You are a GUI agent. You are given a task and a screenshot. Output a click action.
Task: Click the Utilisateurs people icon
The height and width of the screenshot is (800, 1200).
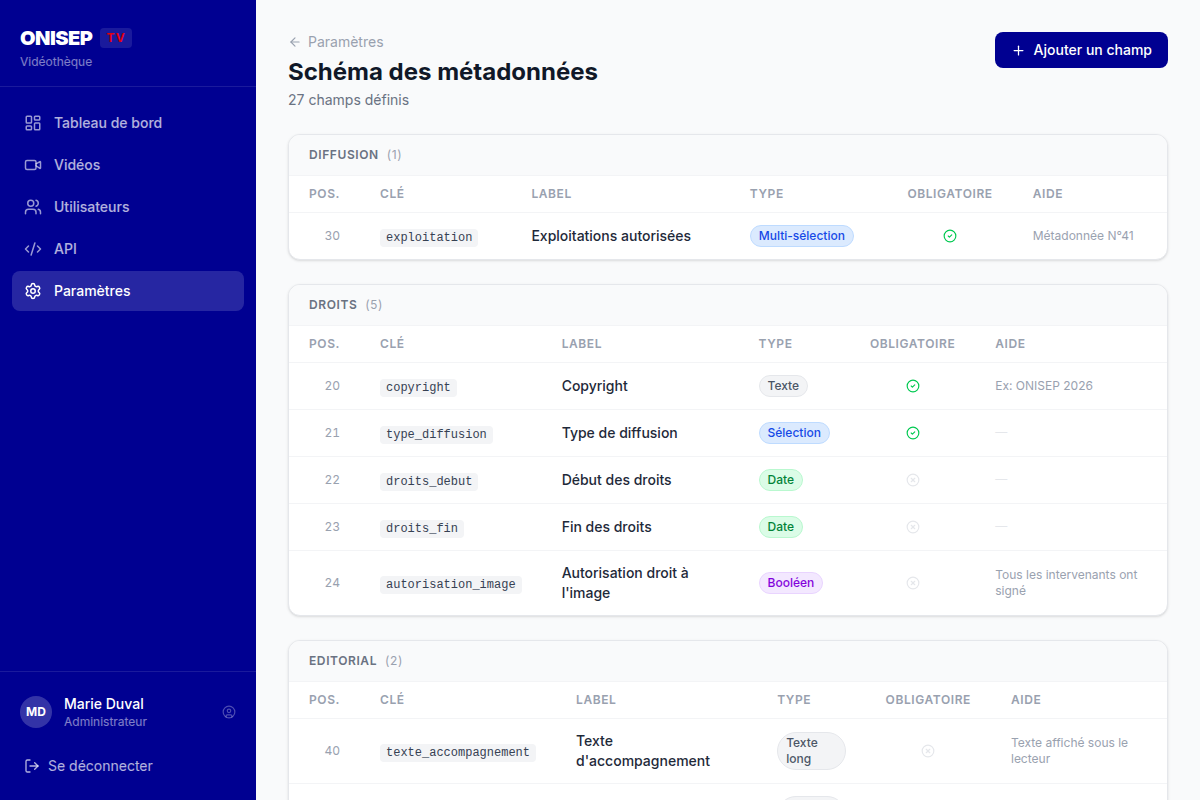point(33,207)
